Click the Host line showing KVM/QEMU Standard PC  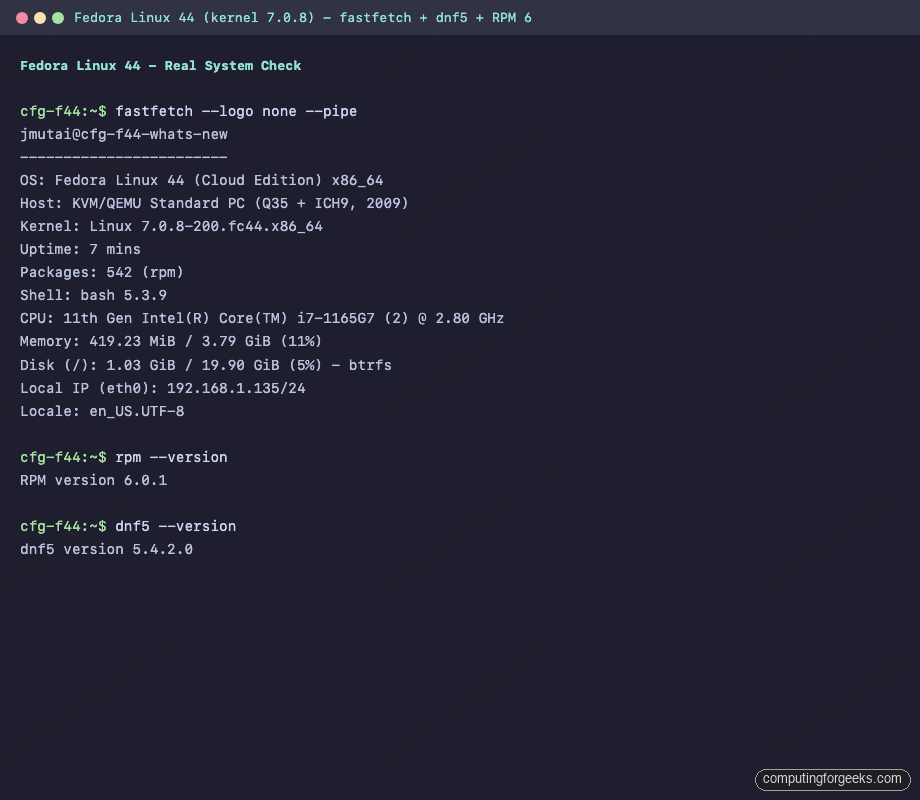[214, 203]
